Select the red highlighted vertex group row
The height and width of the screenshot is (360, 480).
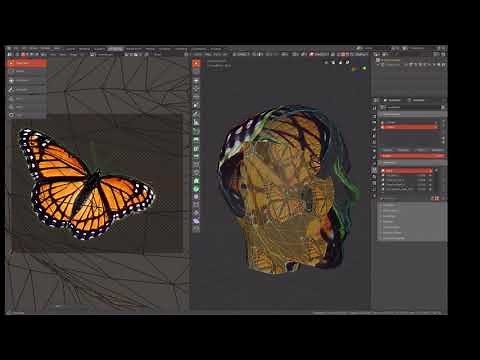pos(410,127)
